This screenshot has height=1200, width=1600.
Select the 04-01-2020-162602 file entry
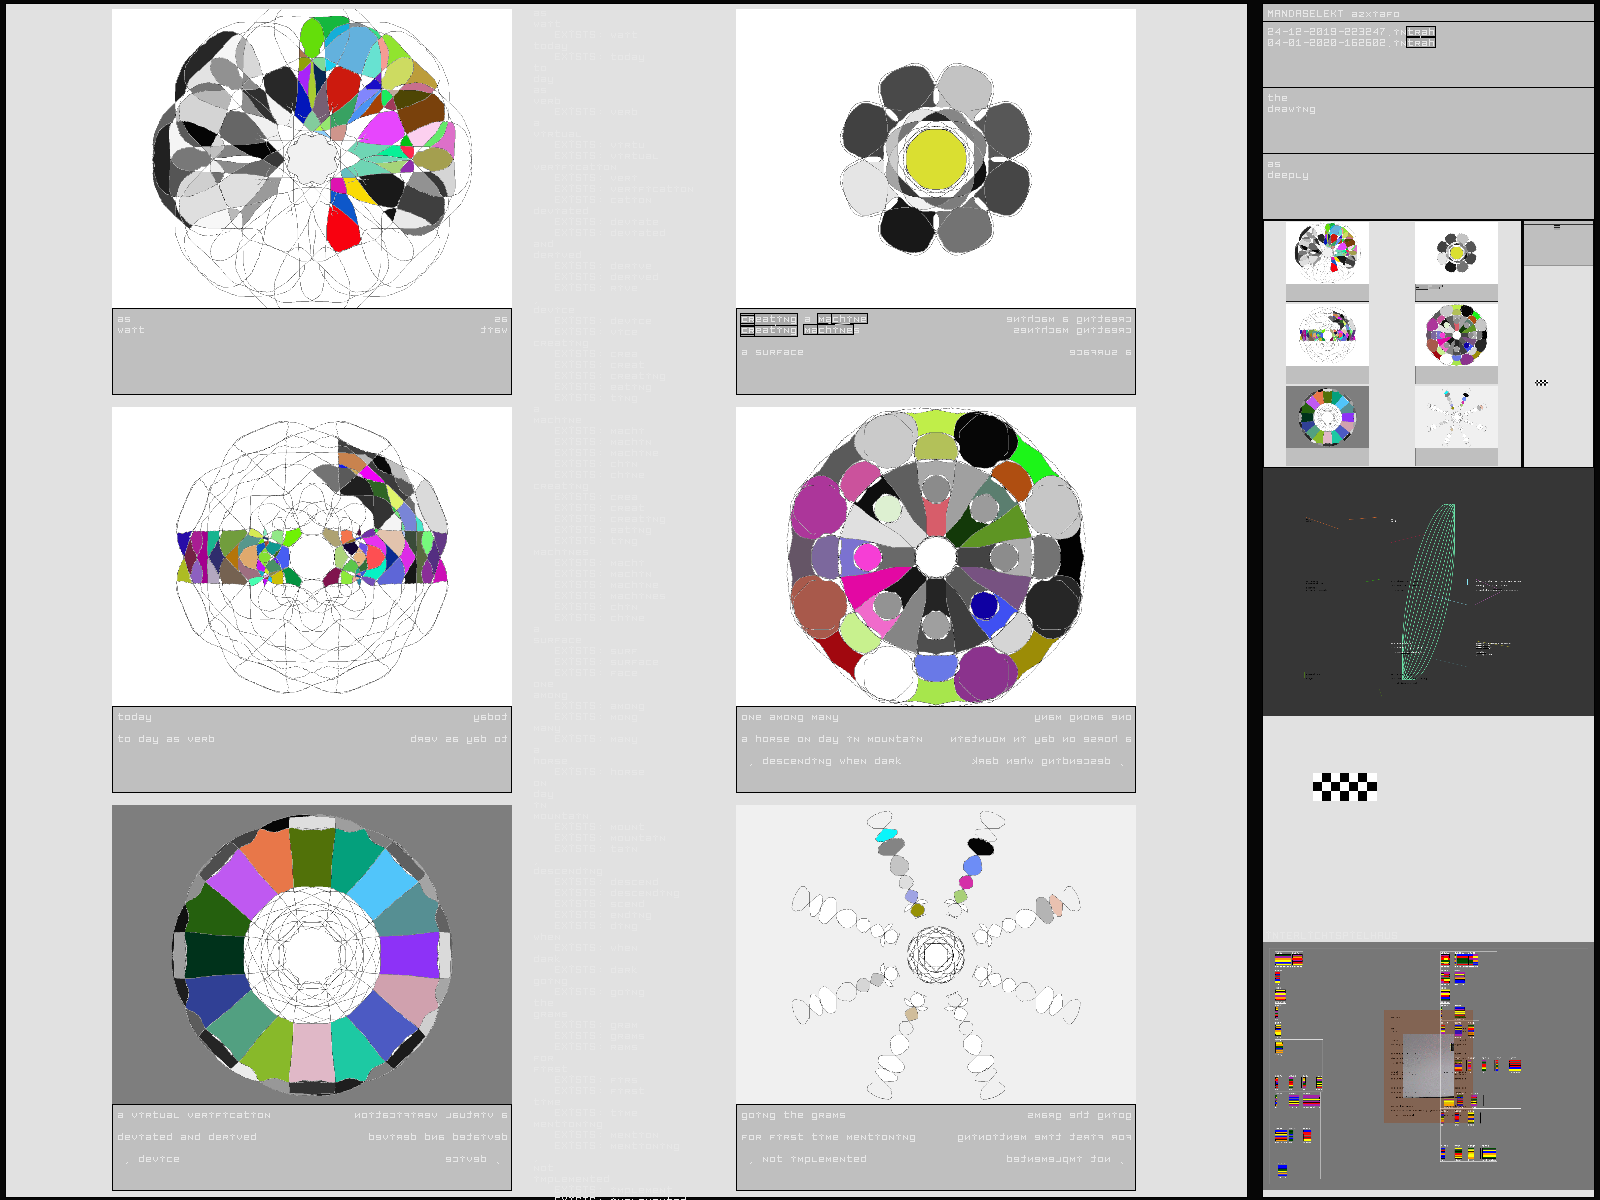[1326, 43]
